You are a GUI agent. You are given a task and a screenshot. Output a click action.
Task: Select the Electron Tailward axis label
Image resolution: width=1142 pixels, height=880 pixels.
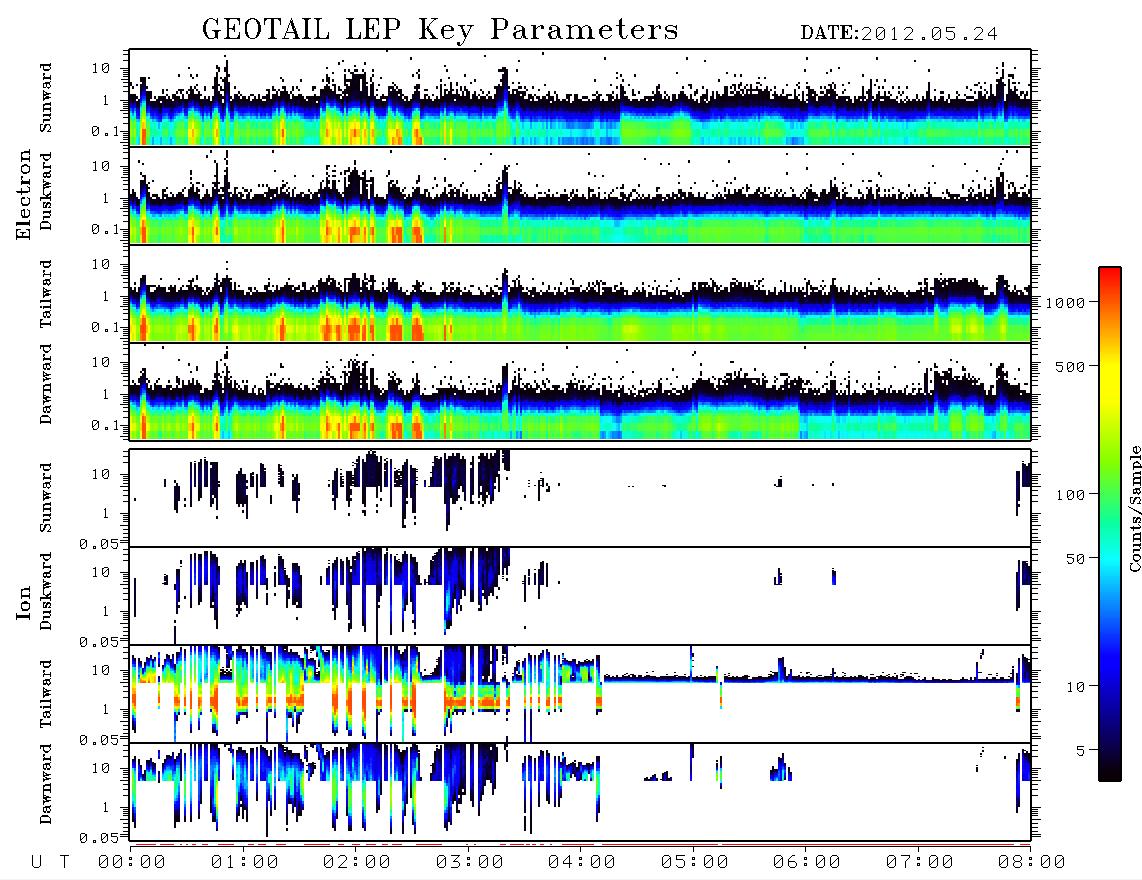tap(46, 294)
